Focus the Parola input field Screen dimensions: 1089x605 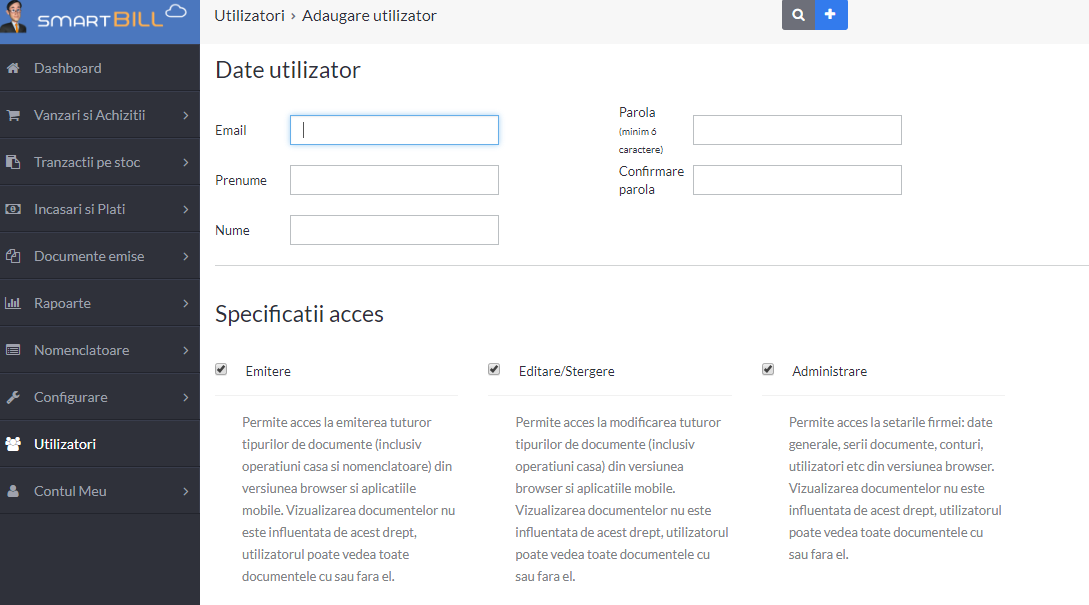coord(797,130)
